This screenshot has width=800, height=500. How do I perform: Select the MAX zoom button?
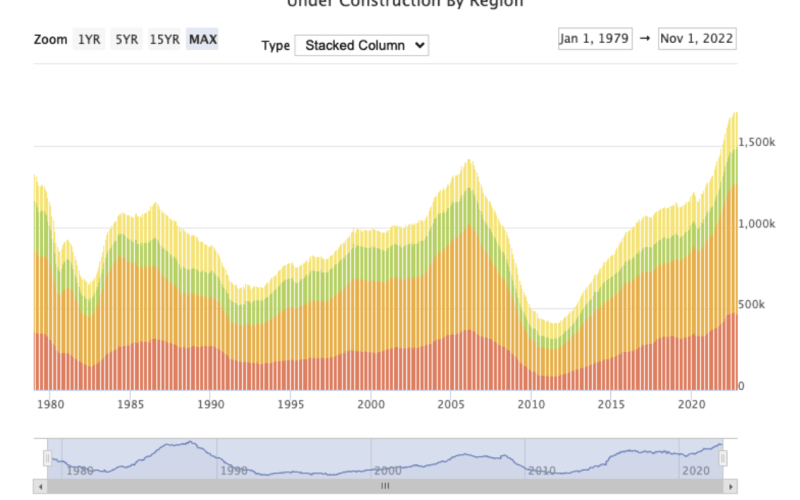tap(203, 40)
